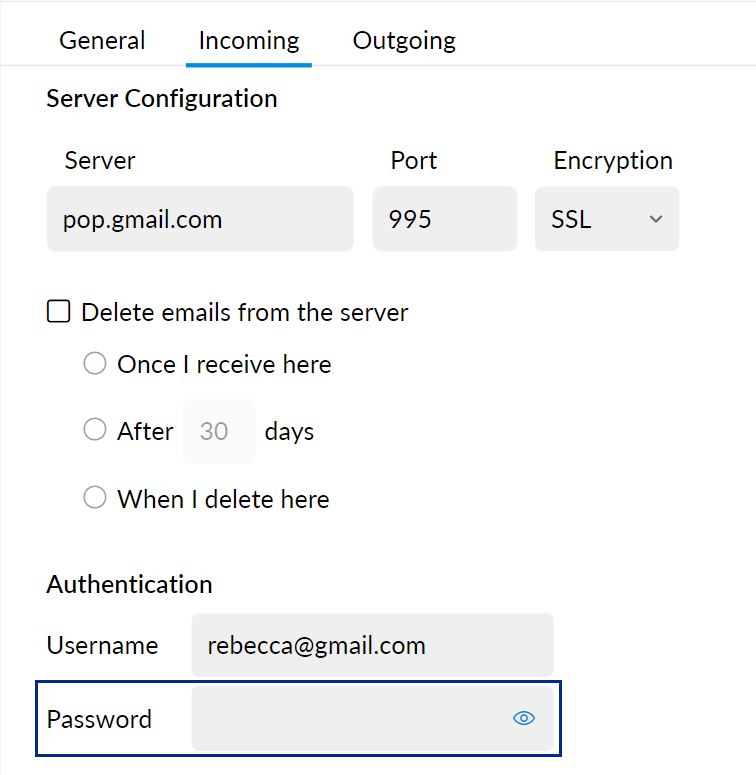756x775 pixels.
Task: Click the Password label text
Action: pos(99,719)
